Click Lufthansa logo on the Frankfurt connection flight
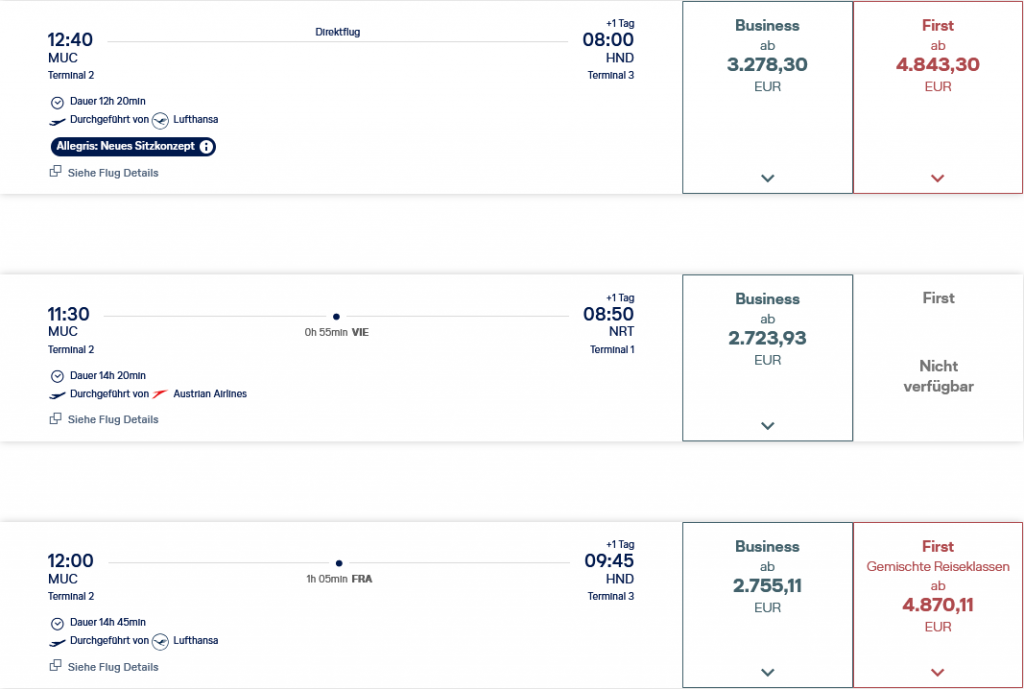1024x689 pixels. 159,641
